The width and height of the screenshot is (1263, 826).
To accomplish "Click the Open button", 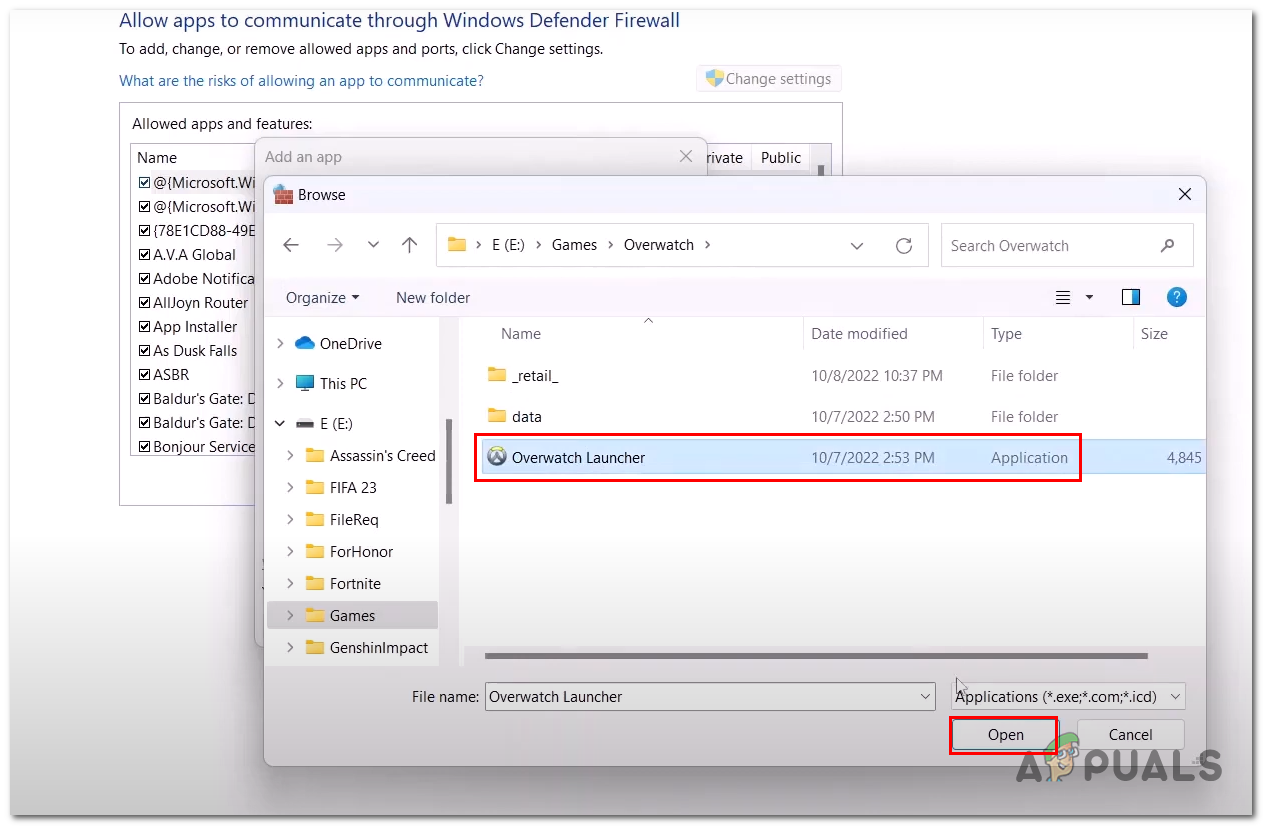I will (x=1004, y=734).
